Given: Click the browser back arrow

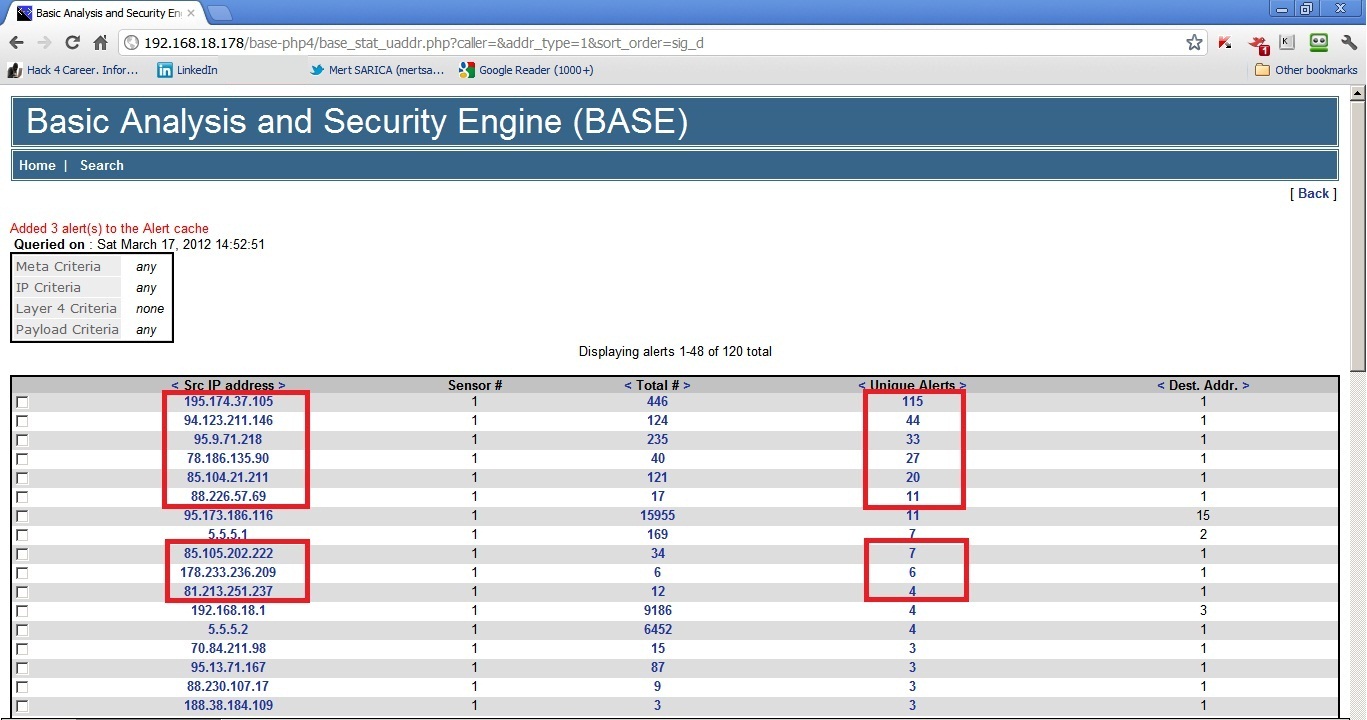Looking at the screenshot, I should tap(16, 43).
